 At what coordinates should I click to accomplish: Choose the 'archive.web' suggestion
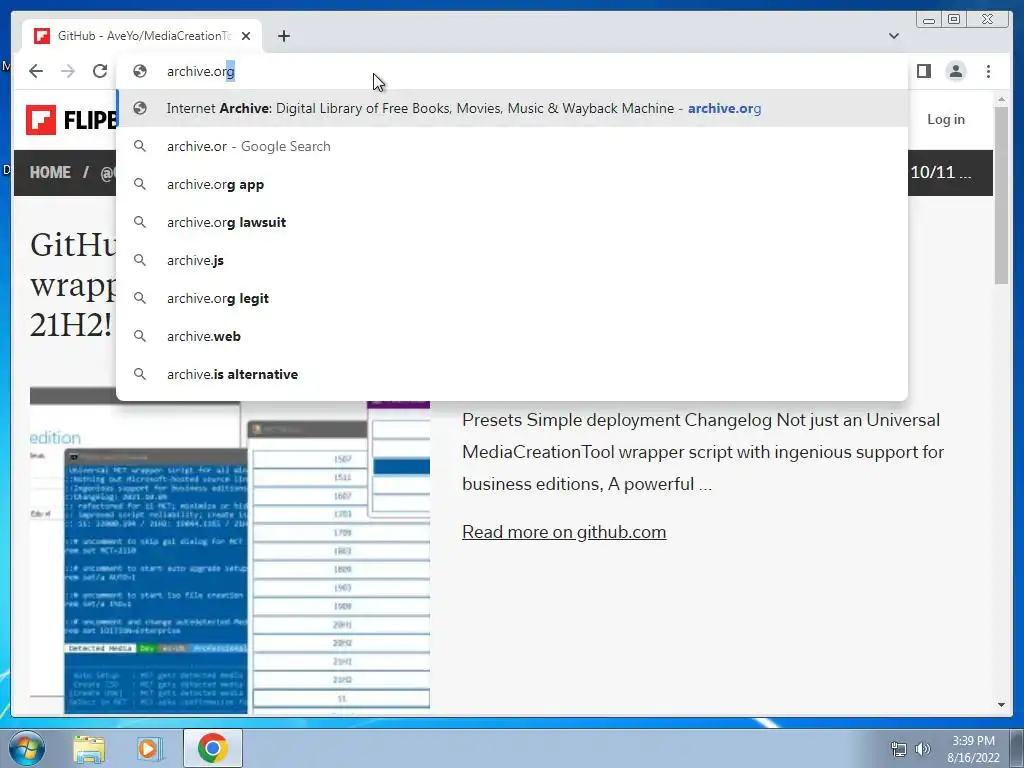click(511, 336)
